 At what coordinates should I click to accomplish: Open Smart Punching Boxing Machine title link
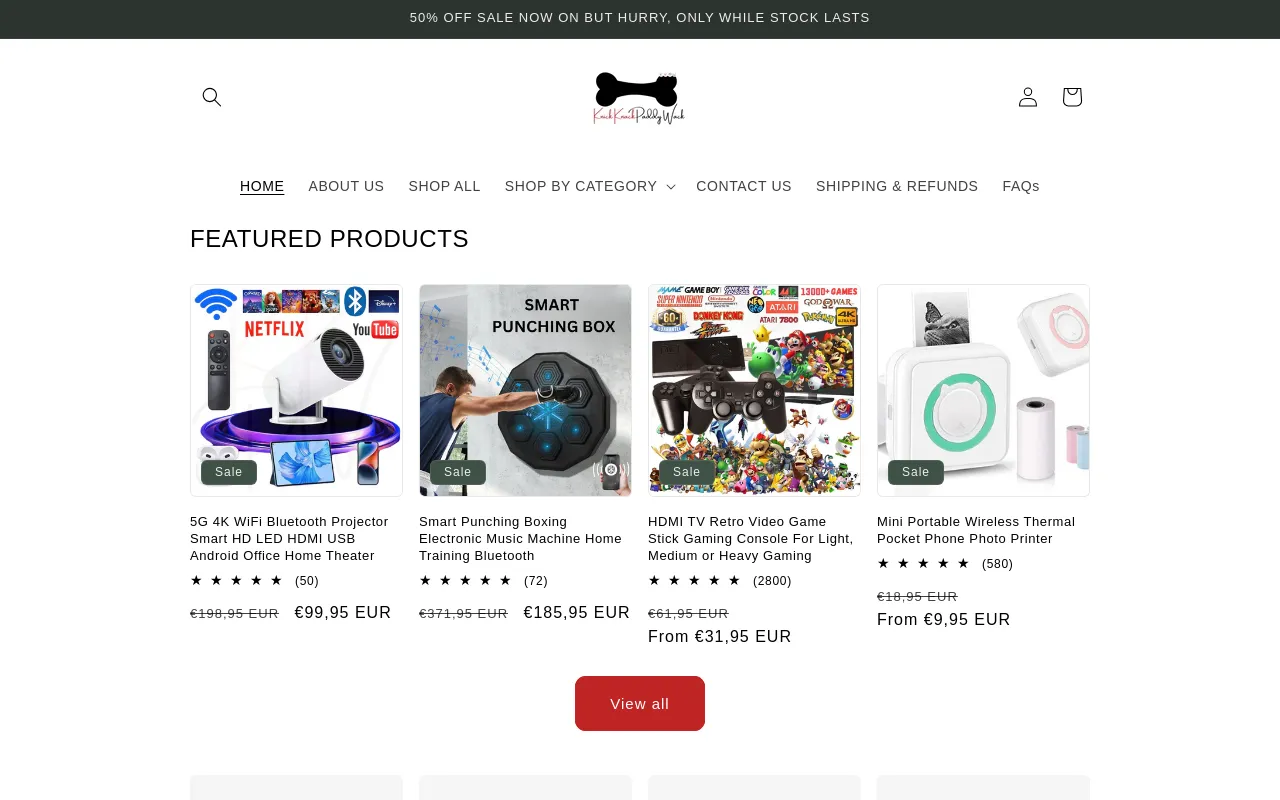[520, 538]
